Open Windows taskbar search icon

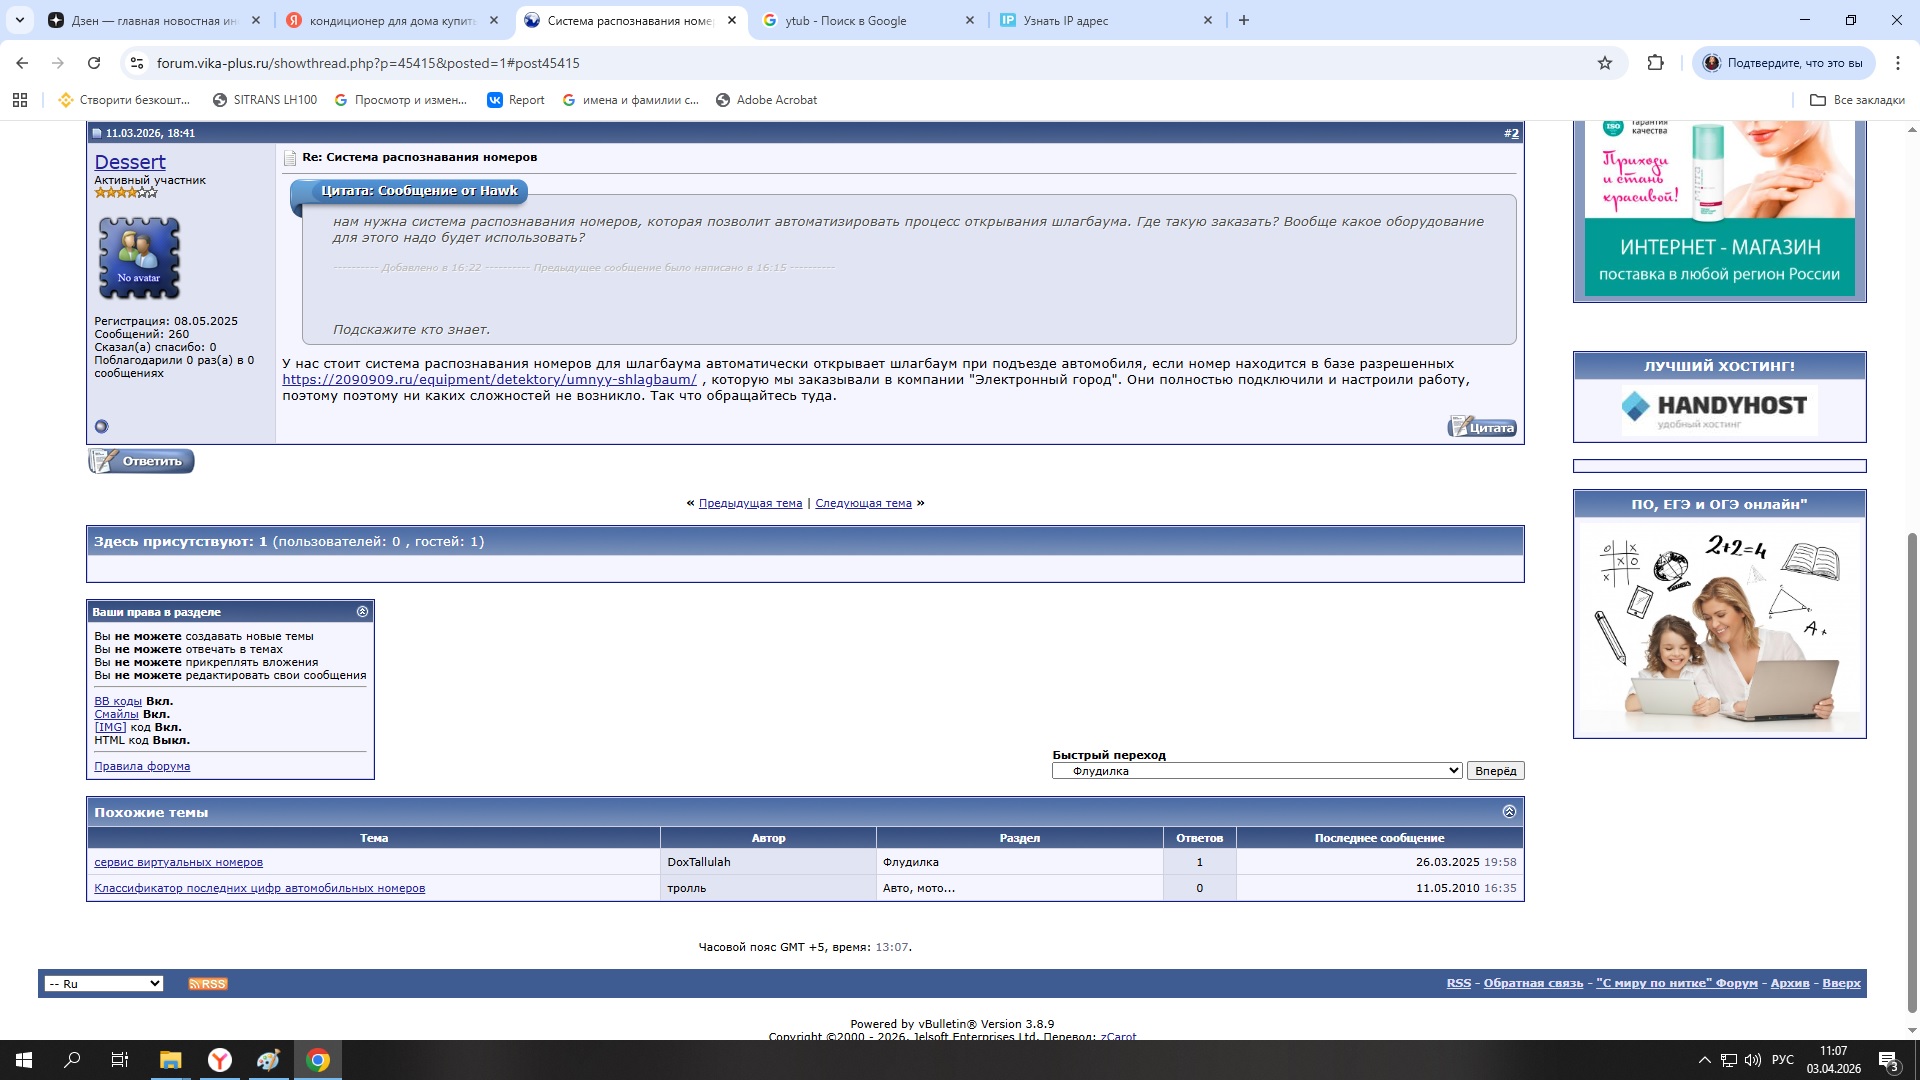[72, 1060]
